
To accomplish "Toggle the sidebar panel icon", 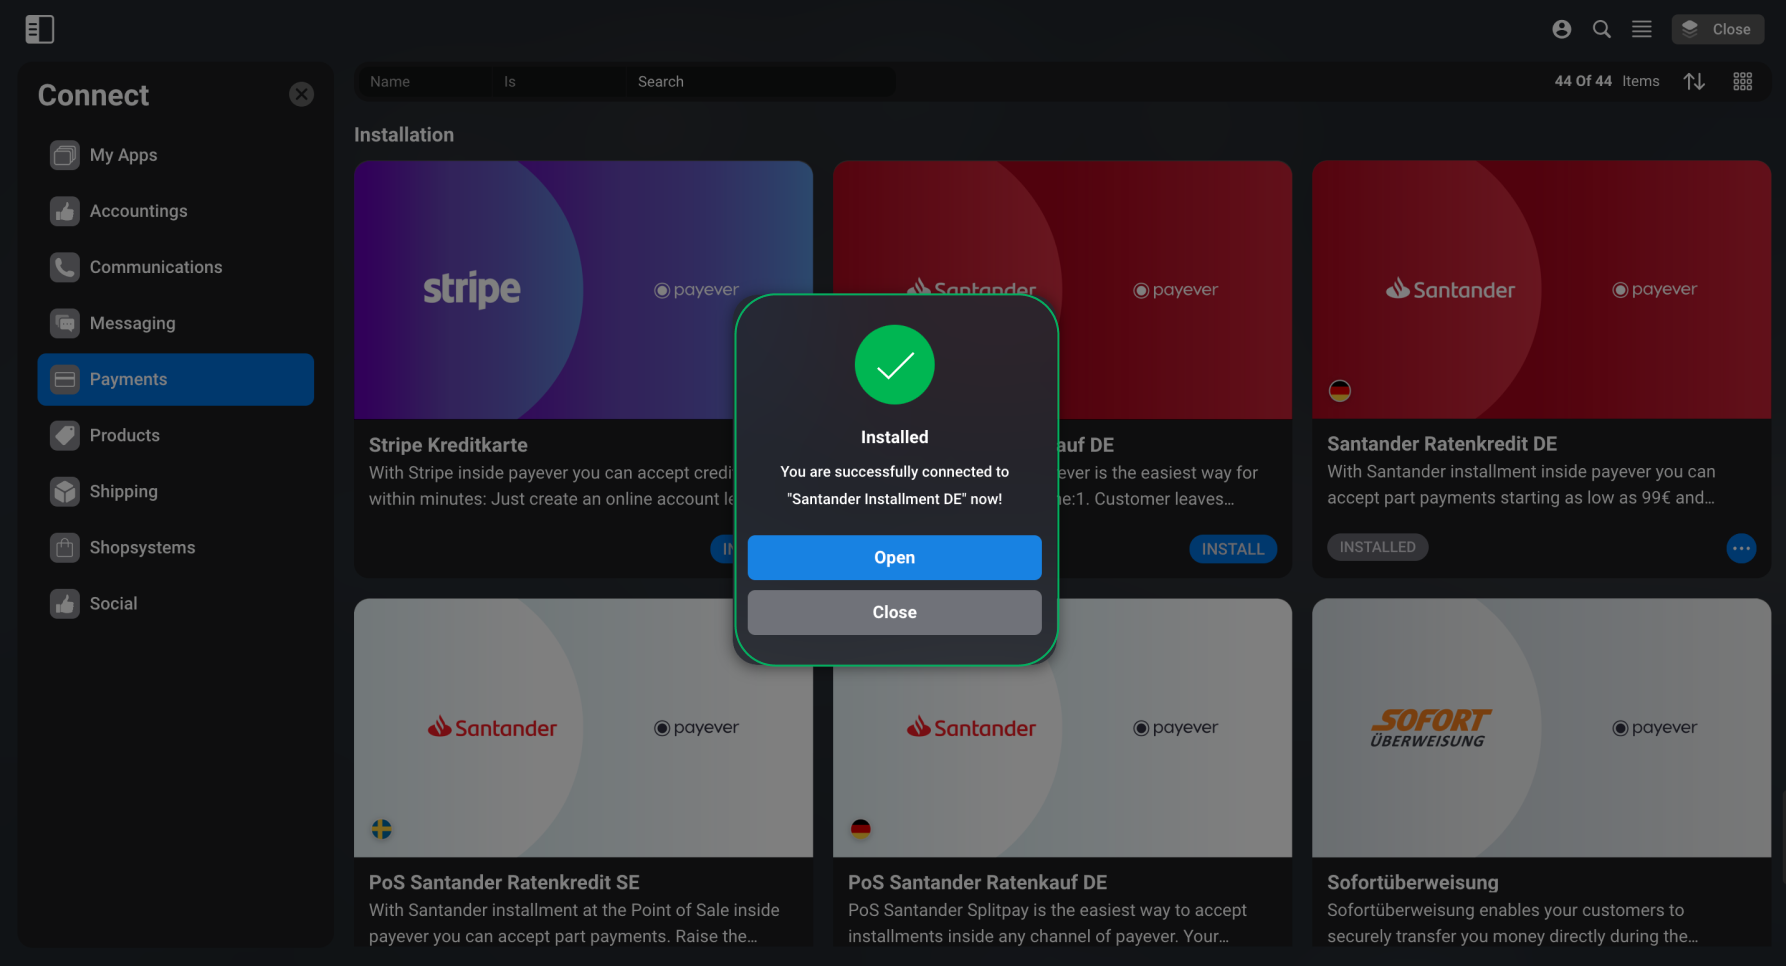I will pyautogui.click(x=39, y=29).
